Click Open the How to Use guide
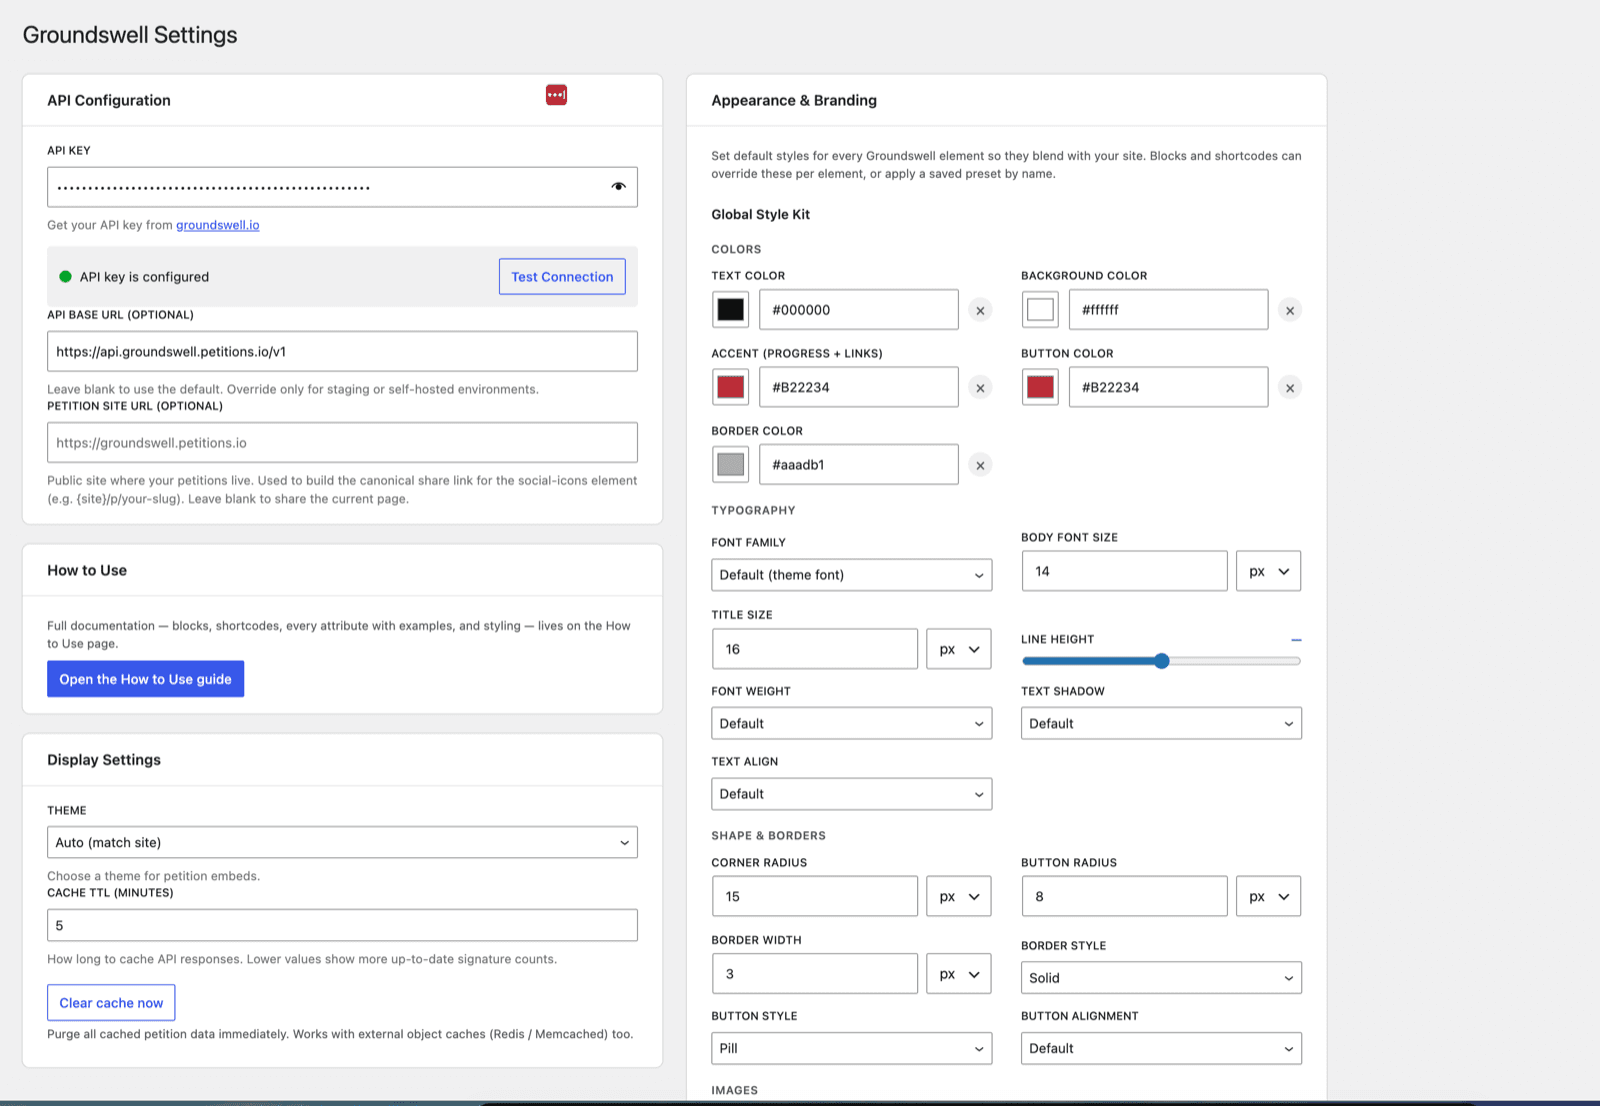The height and width of the screenshot is (1106, 1600). point(145,679)
